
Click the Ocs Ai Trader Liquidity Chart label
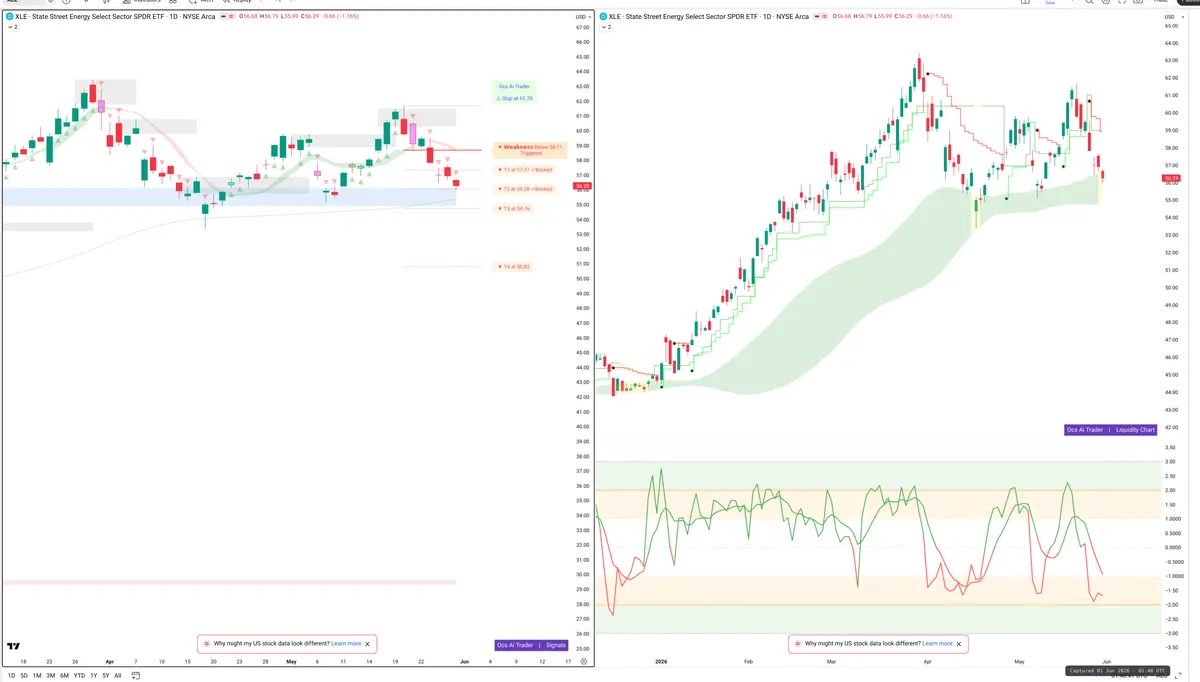pos(1110,430)
